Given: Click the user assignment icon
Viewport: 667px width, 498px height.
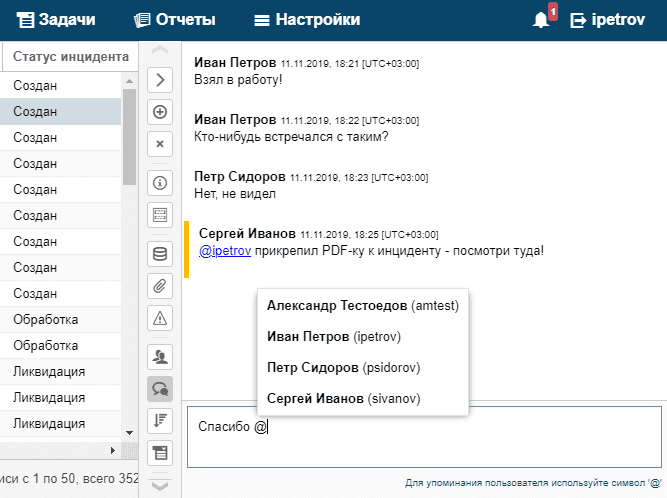Looking at the screenshot, I should coord(160,356).
